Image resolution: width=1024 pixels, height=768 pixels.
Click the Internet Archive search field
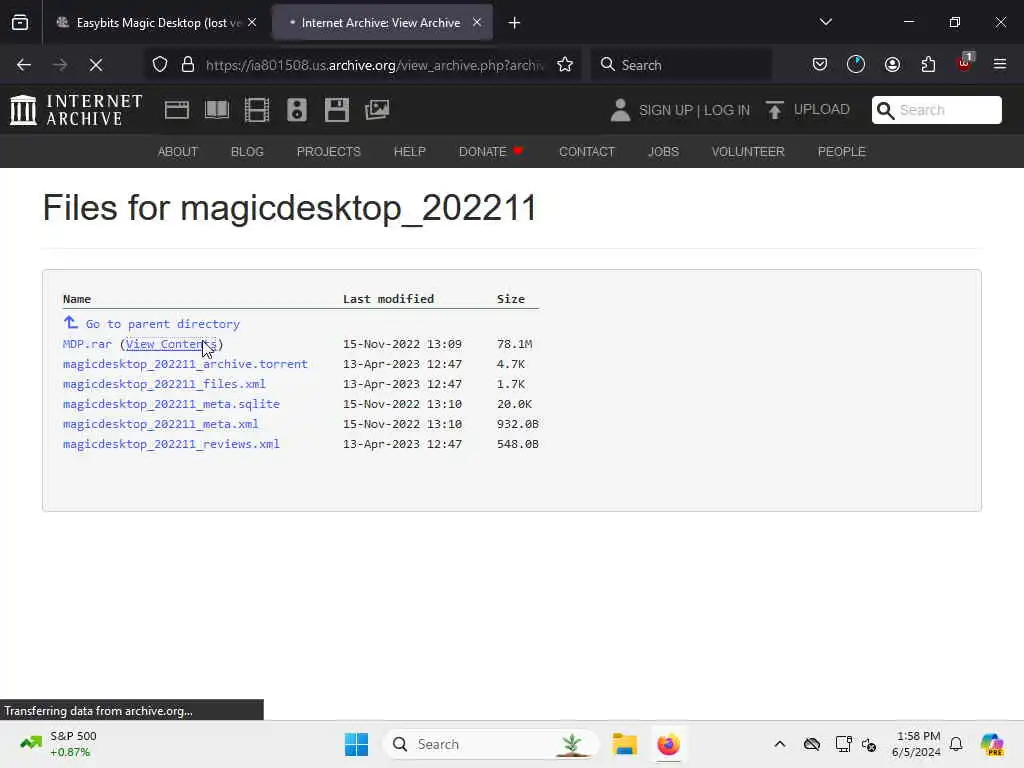[936, 110]
